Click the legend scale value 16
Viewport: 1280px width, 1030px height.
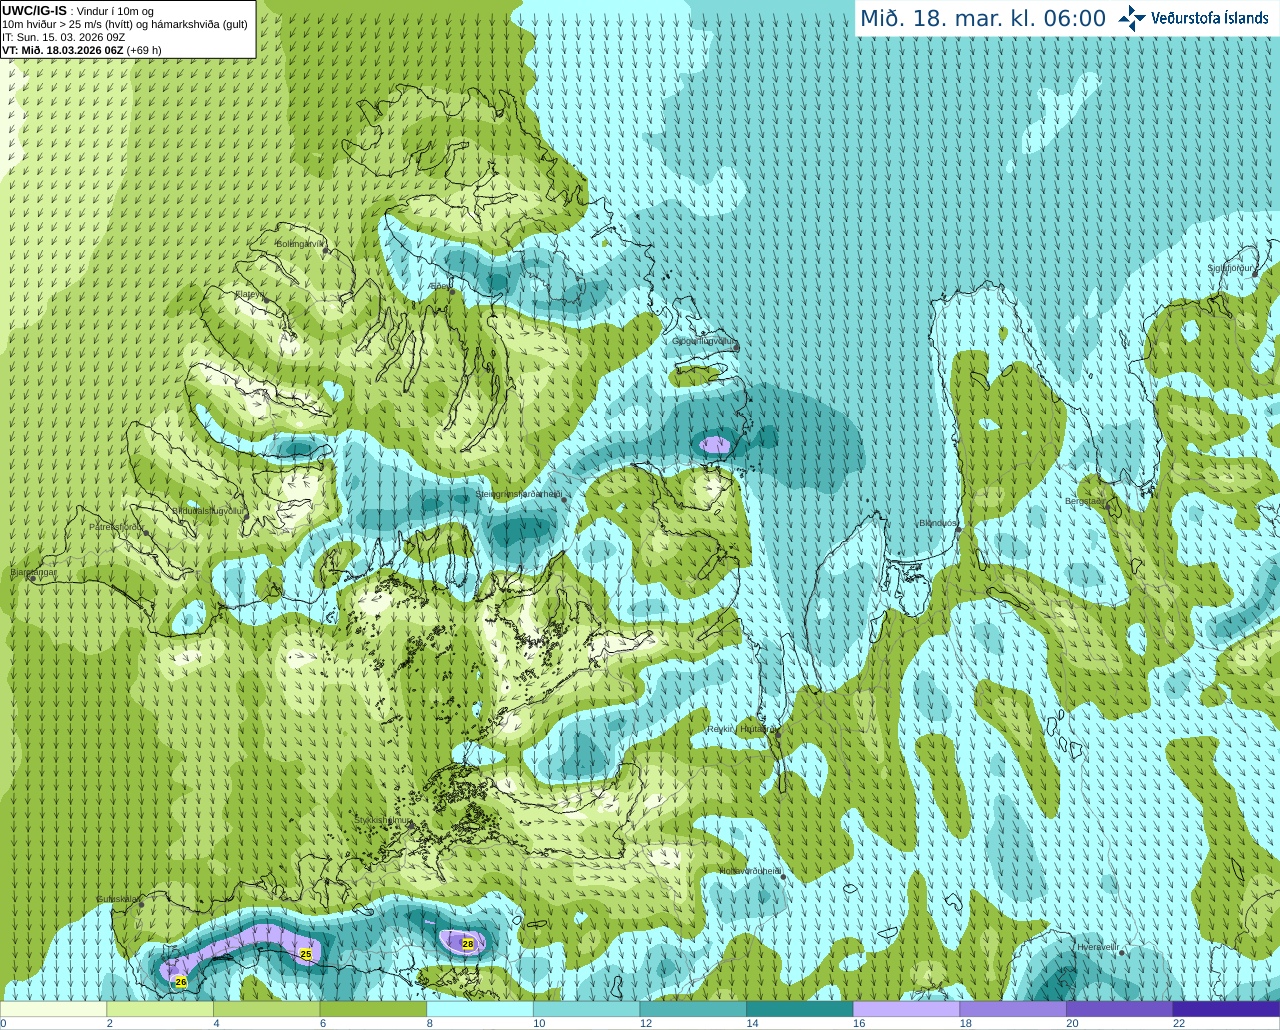(x=859, y=1023)
